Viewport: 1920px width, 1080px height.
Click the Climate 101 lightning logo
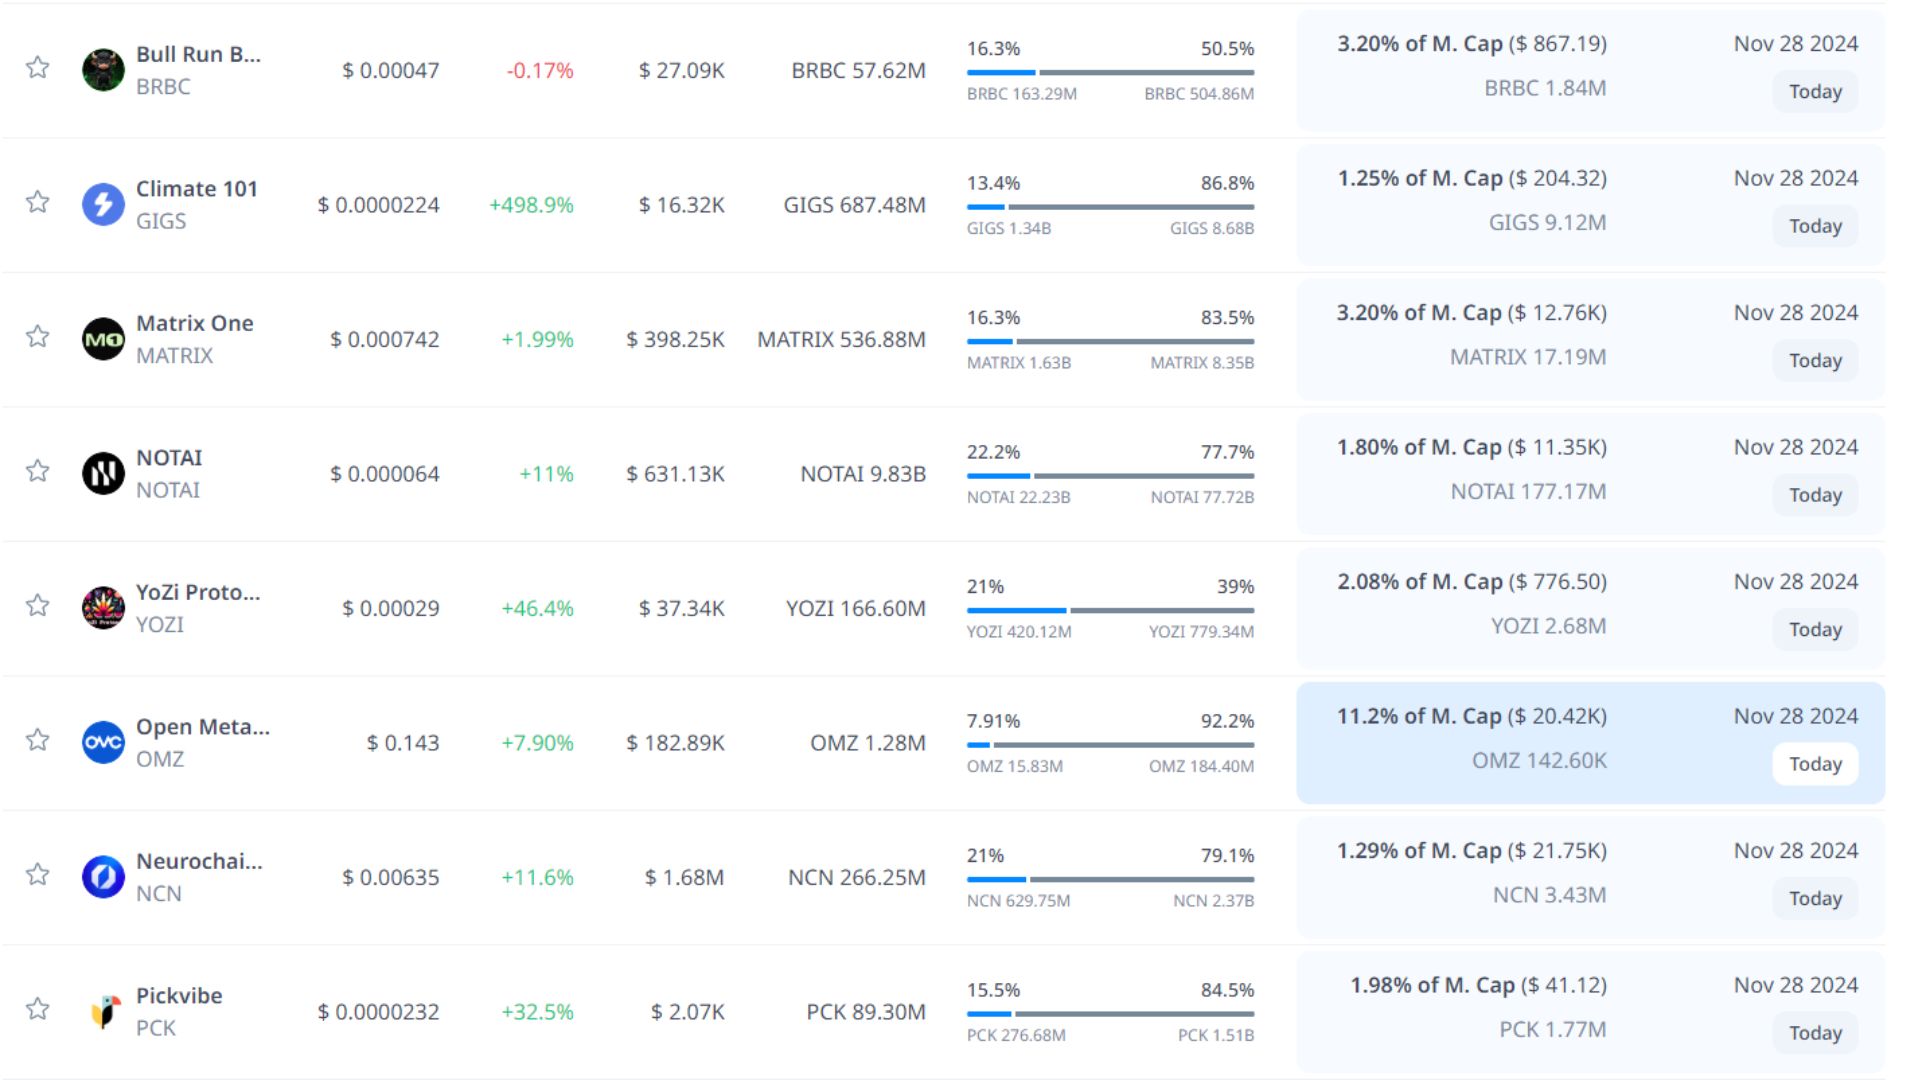pos(103,204)
